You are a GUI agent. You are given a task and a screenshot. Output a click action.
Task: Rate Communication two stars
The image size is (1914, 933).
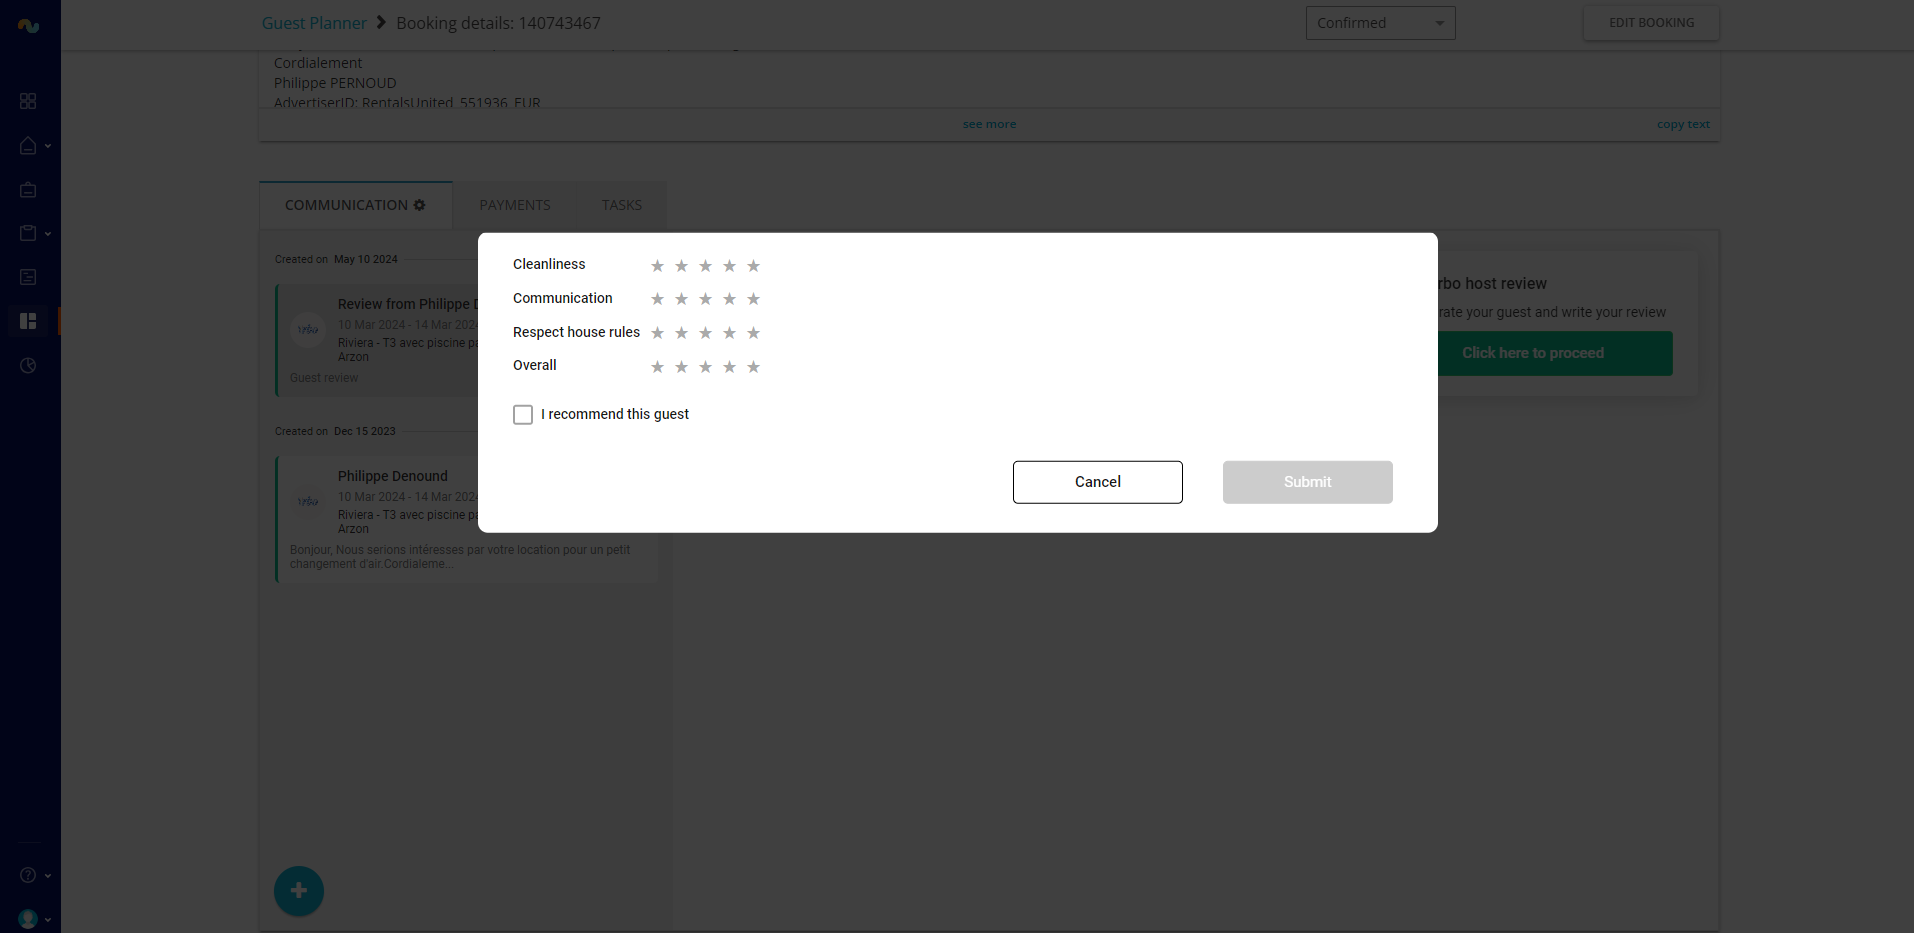click(x=681, y=299)
